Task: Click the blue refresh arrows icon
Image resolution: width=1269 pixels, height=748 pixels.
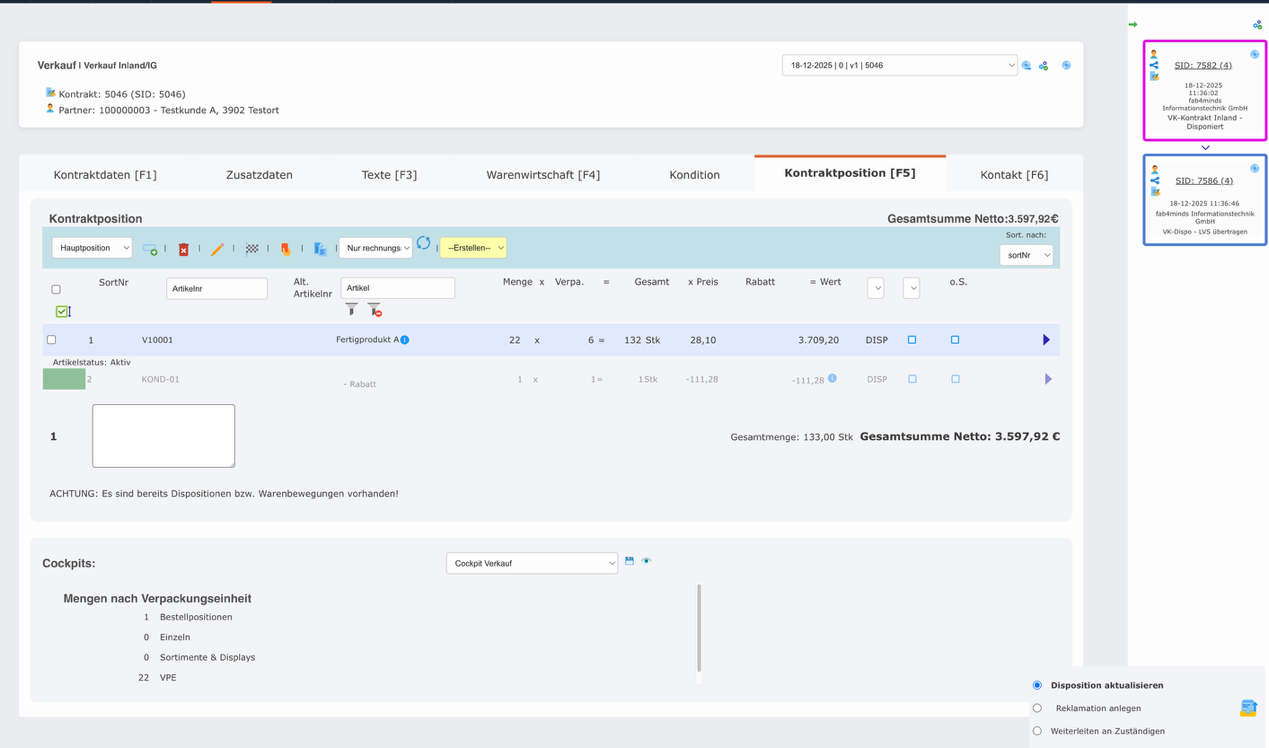Action: tap(424, 243)
